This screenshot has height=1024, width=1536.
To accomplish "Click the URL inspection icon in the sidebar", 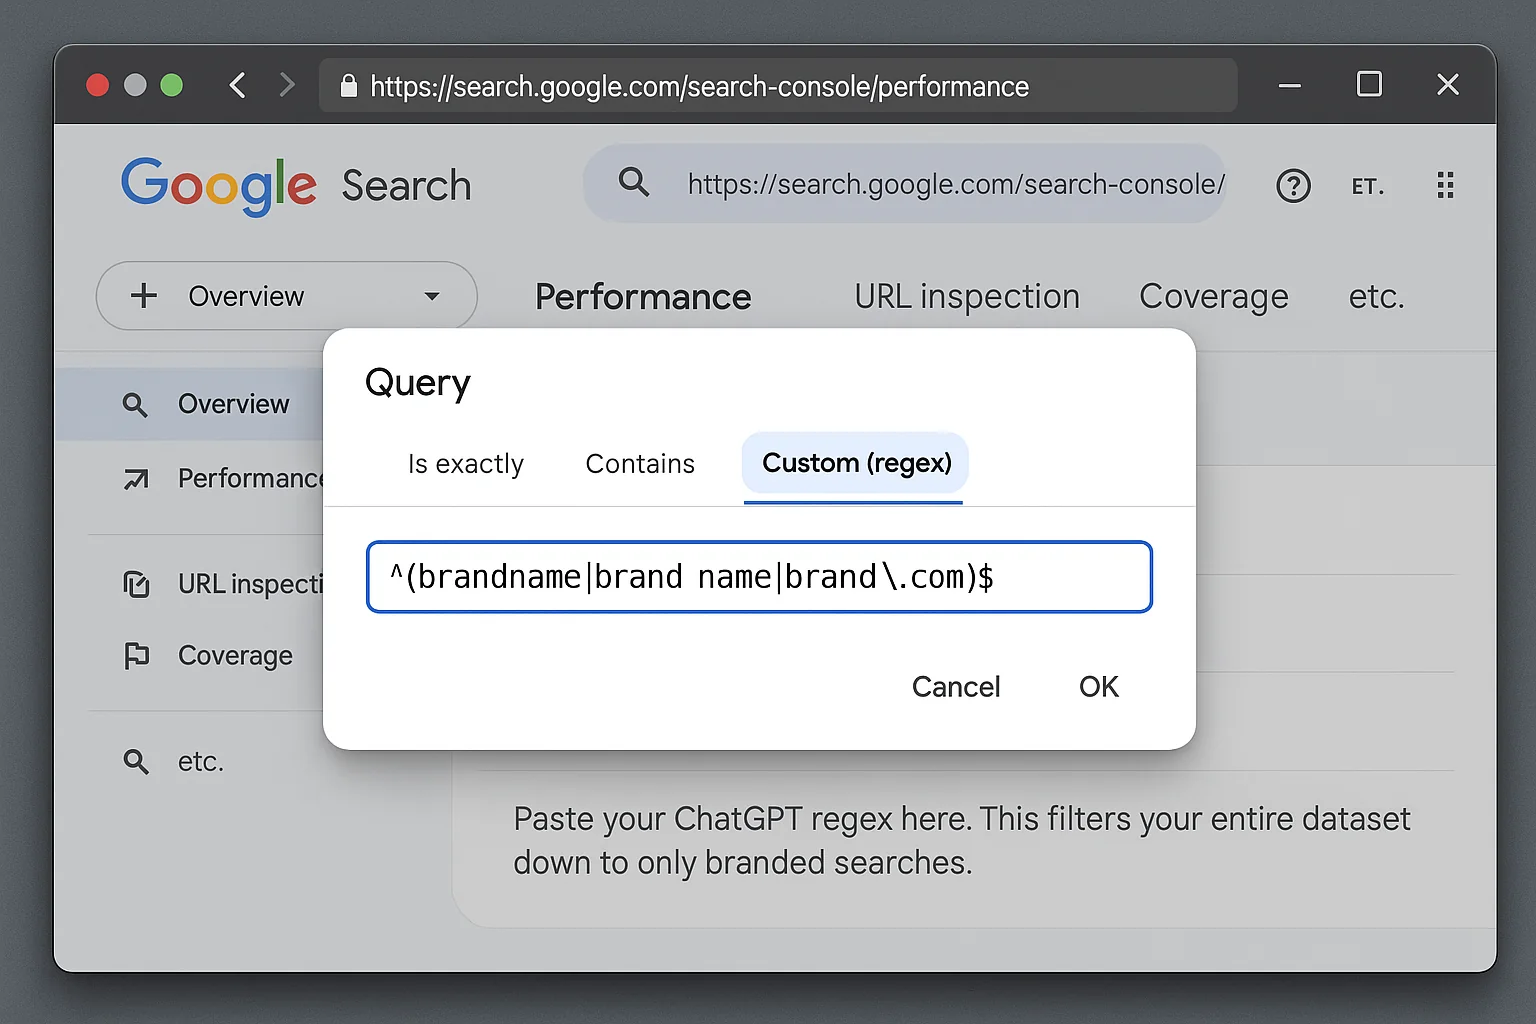I will (x=136, y=584).
